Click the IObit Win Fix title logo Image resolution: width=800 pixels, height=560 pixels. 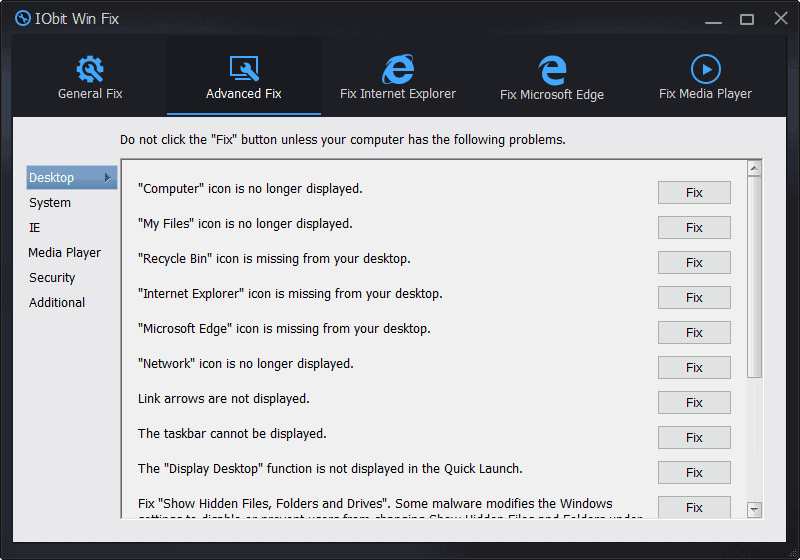[22, 18]
